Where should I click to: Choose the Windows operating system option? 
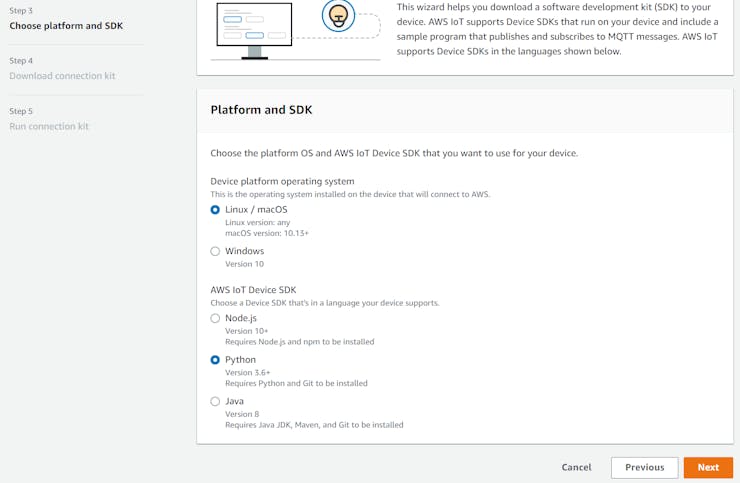[215, 252]
